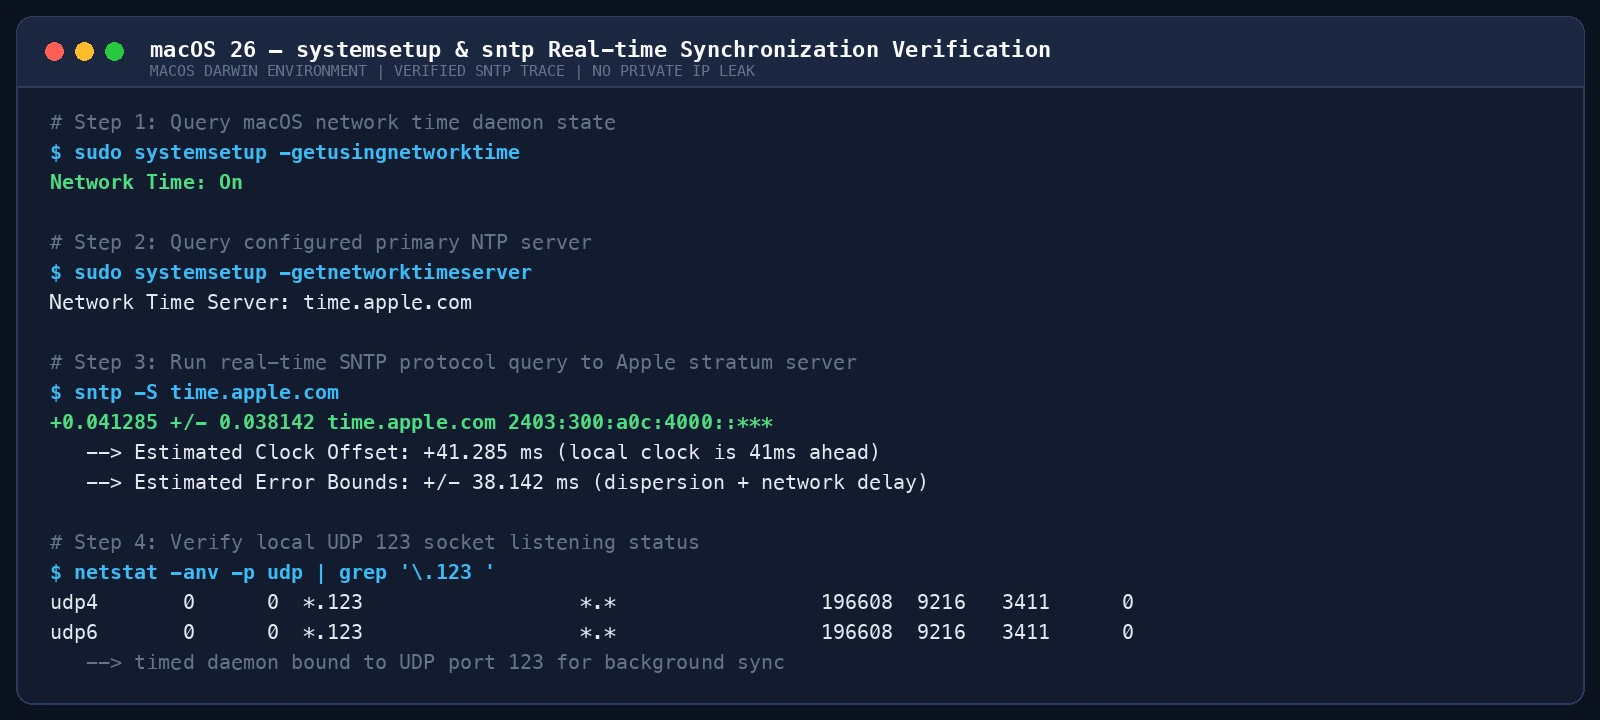Click the red close window button
The width and height of the screenshot is (1600, 720).
[55, 51]
